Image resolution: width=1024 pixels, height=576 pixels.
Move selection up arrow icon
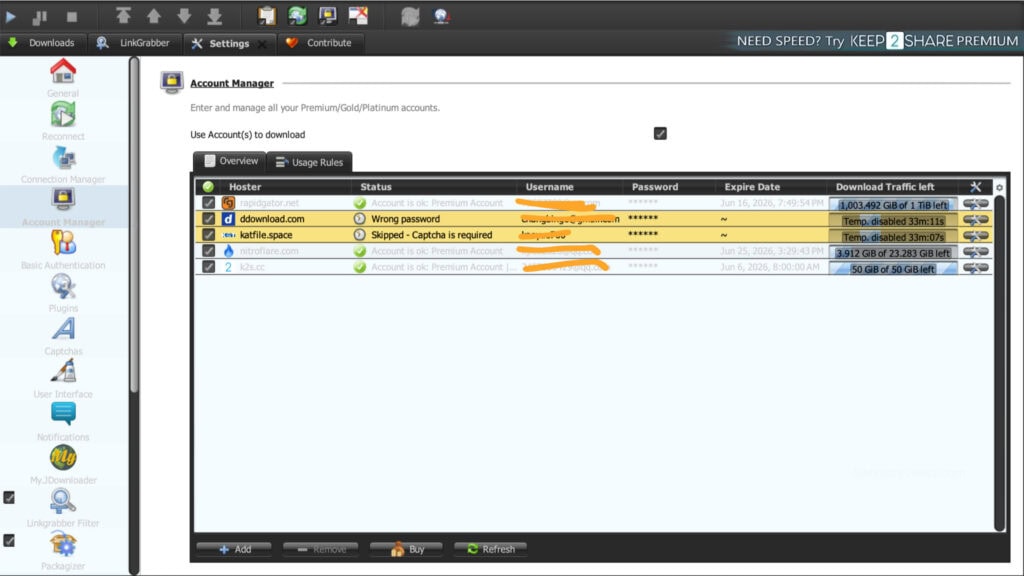pos(153,16)
